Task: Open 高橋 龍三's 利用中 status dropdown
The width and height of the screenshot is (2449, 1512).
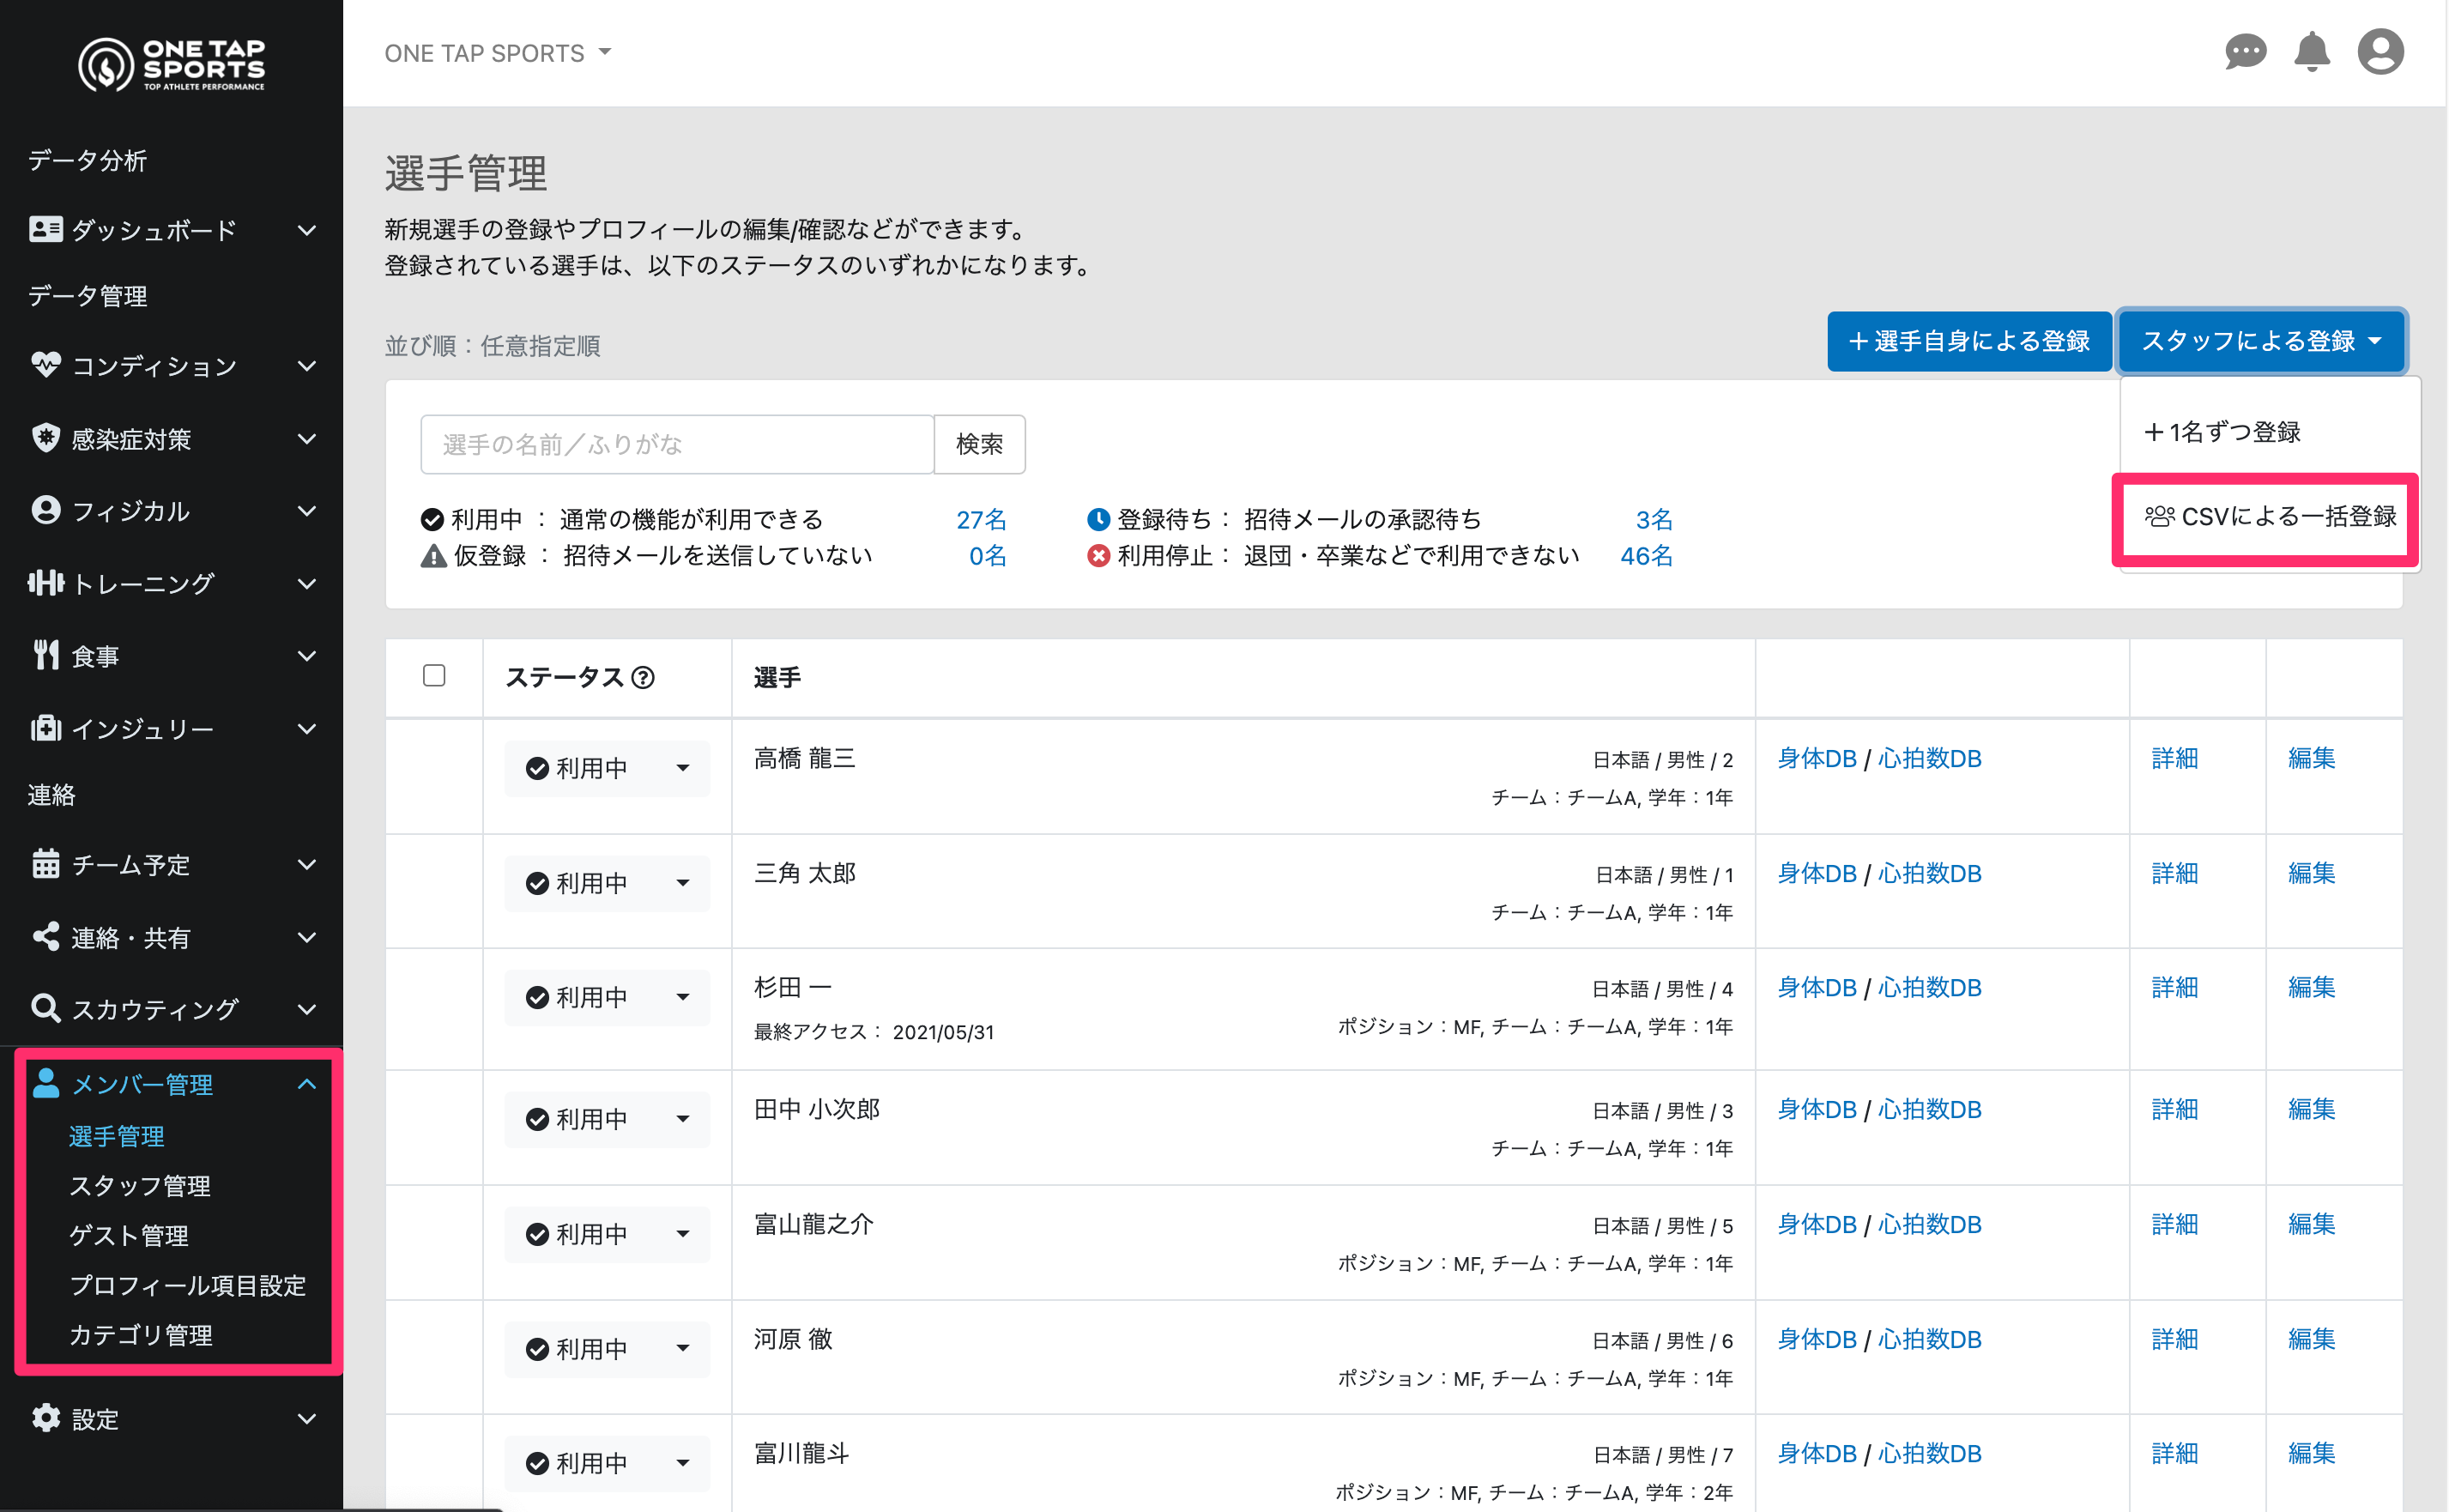Action: click(607, 768)
